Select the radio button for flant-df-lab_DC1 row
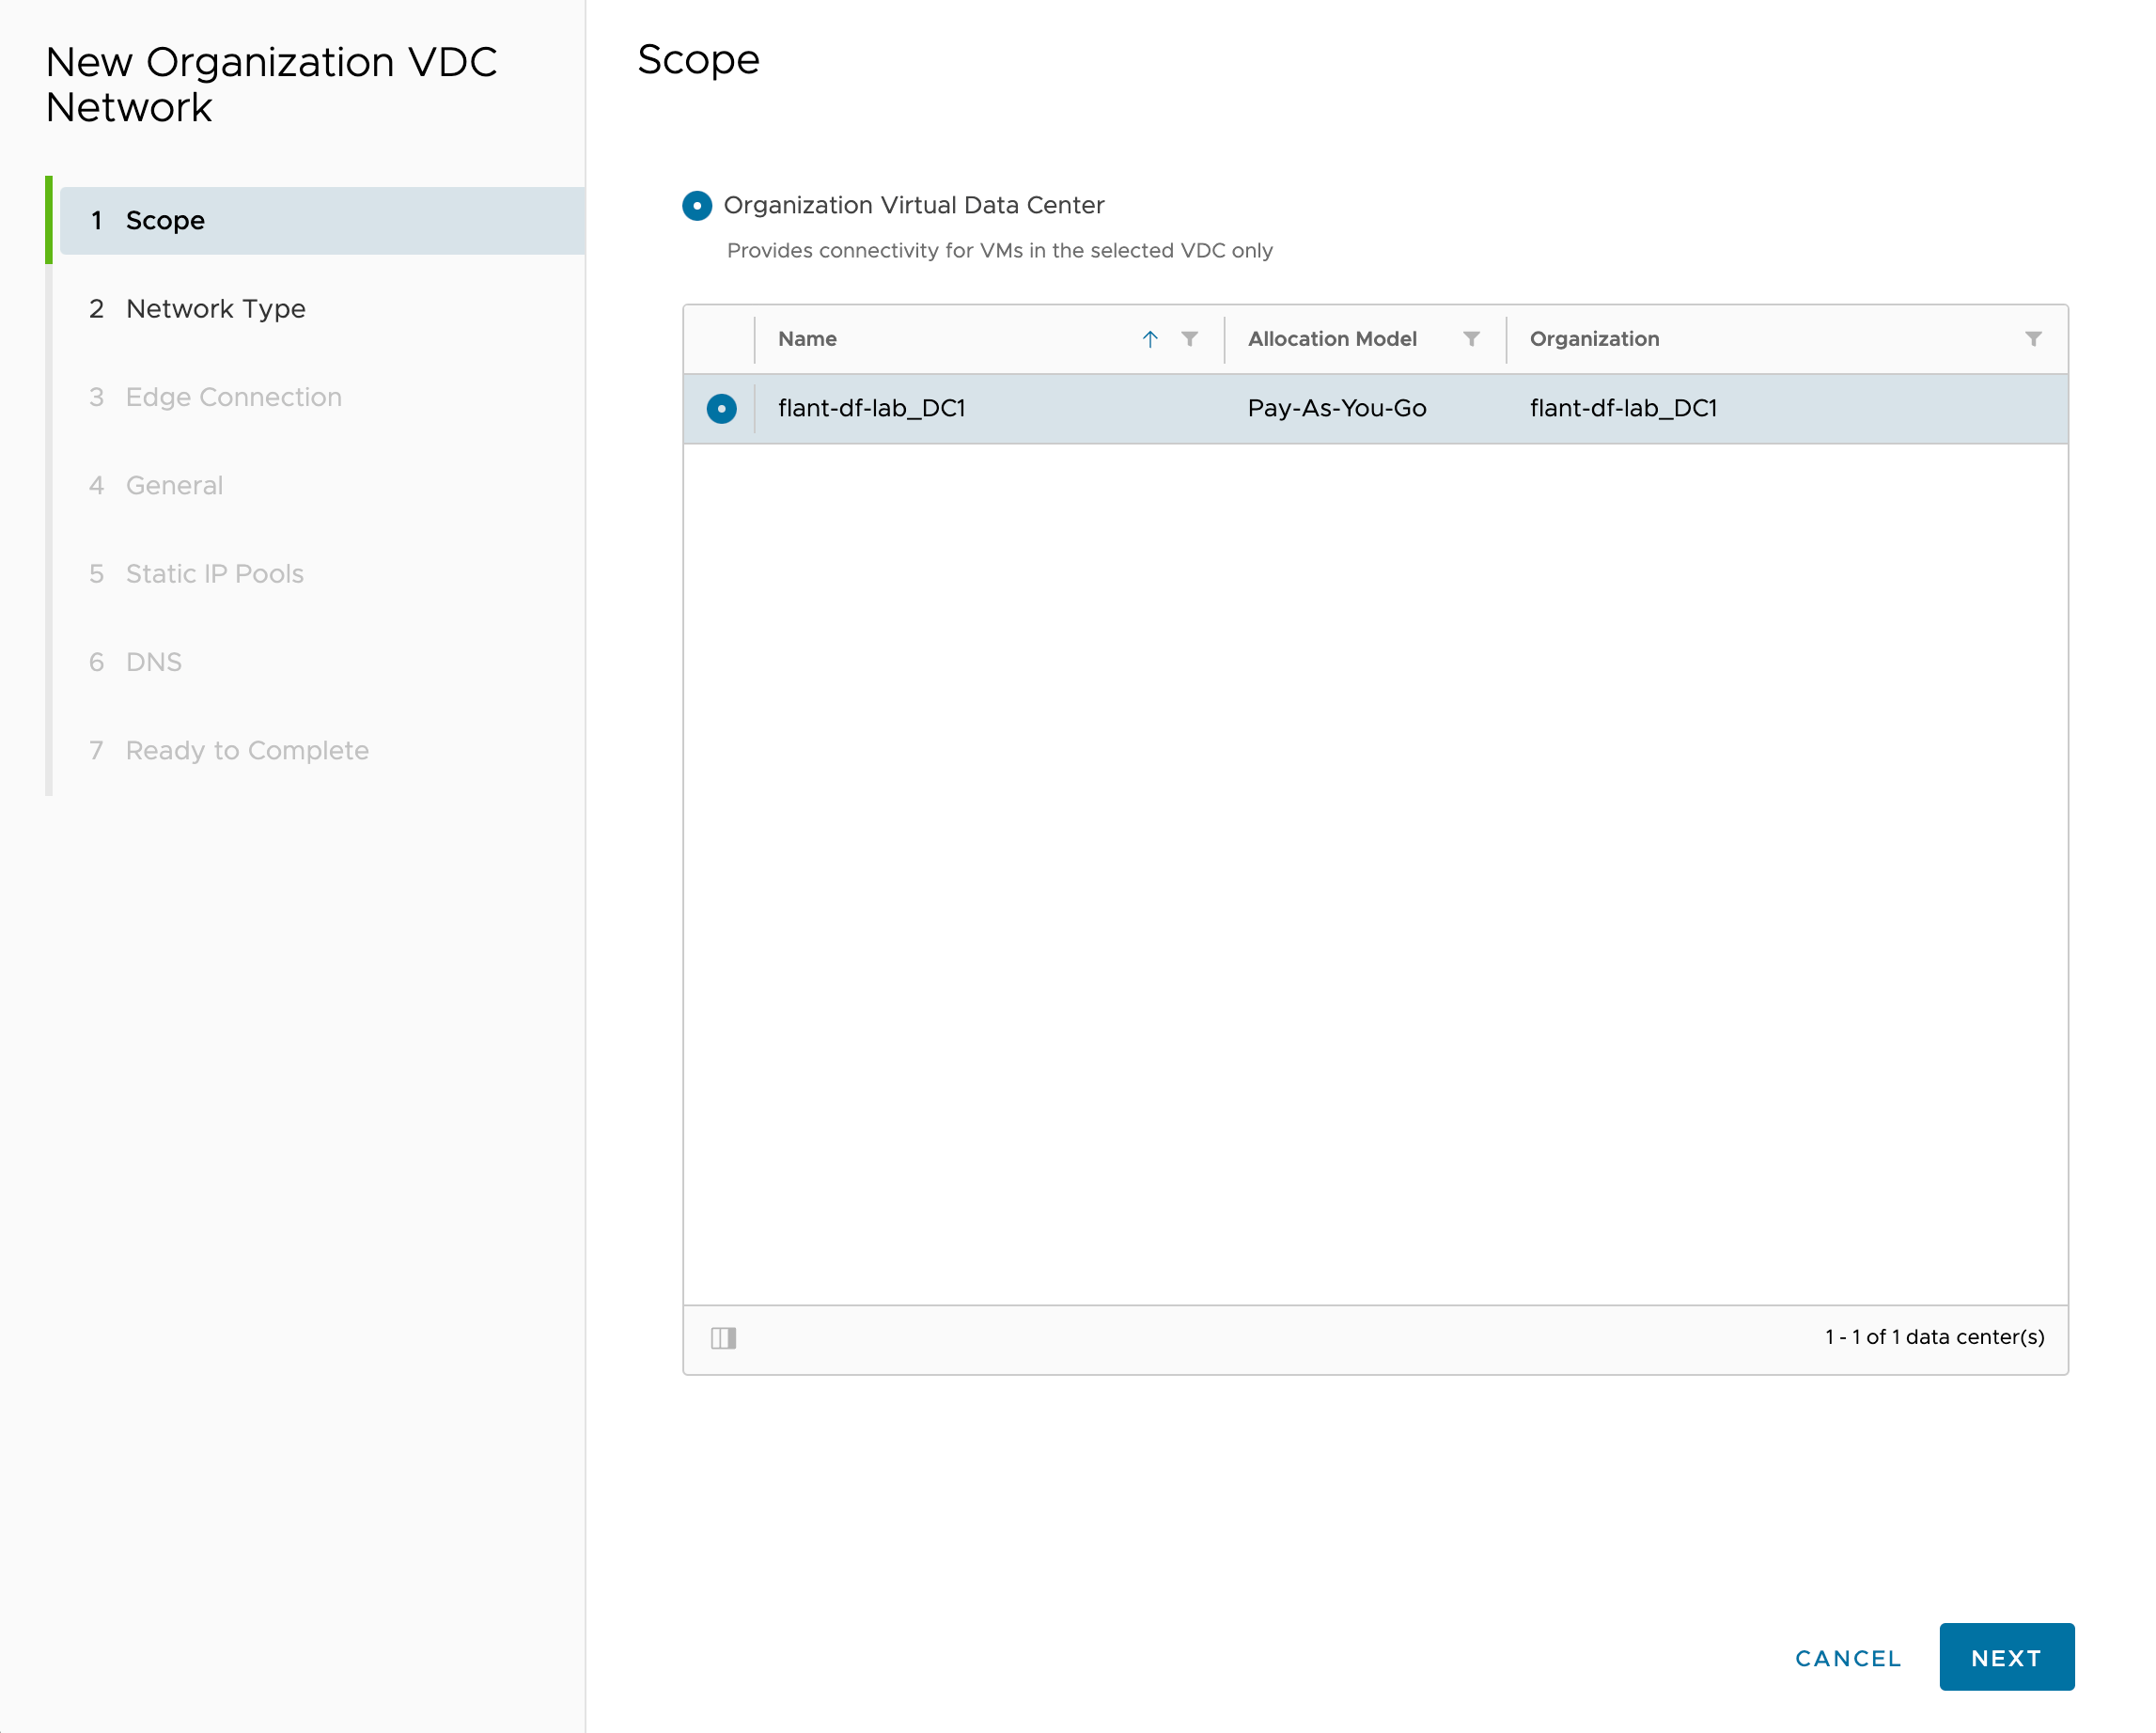Image resolution: width=2156 pixels, height=1733 pixels. [x=720, y=408]
